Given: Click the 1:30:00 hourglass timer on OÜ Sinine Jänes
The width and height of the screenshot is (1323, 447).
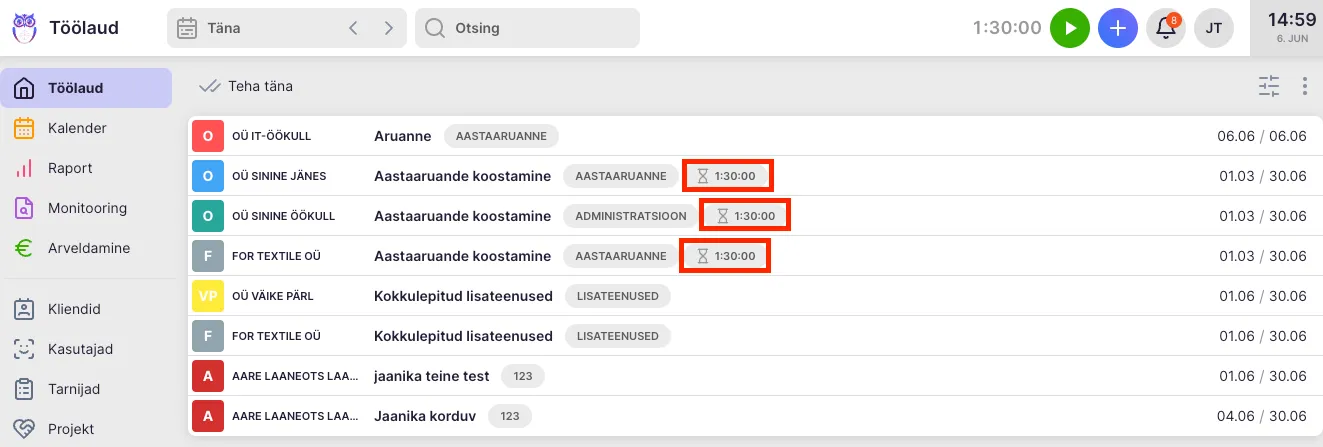Looking at the screenshot, I should [728, 176].
